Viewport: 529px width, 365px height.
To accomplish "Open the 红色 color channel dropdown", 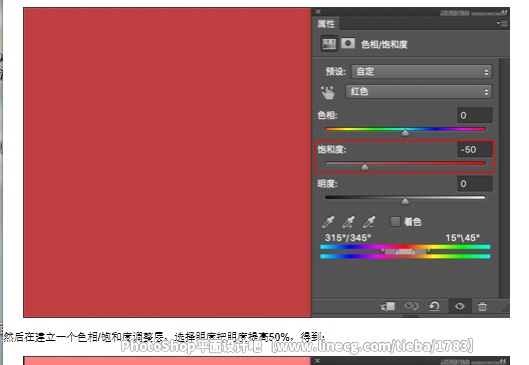I will click(x=419, y=92).
